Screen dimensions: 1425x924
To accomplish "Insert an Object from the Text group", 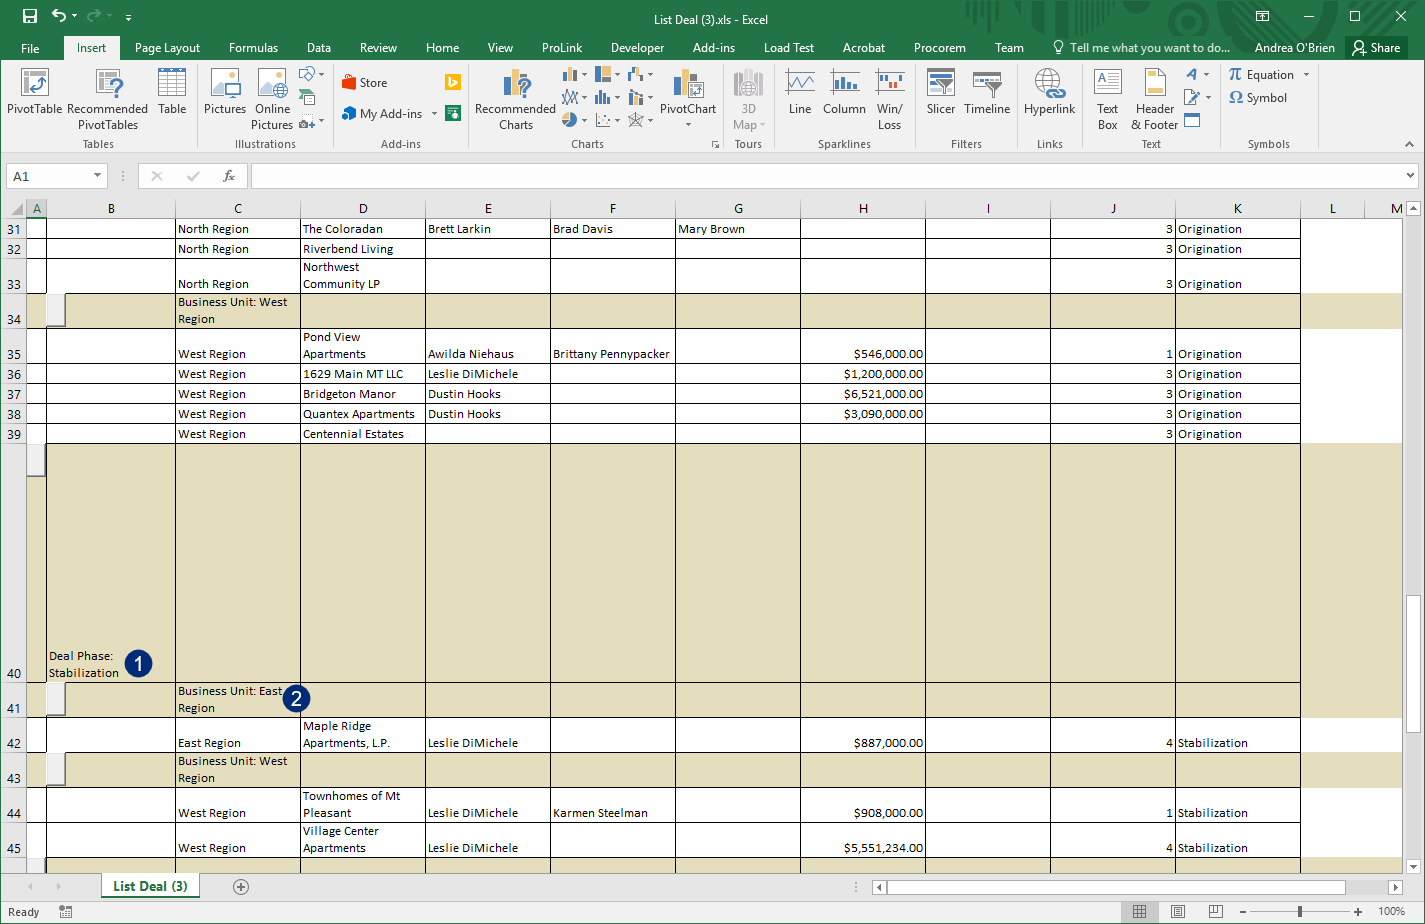I will [x=1192, y=121].
